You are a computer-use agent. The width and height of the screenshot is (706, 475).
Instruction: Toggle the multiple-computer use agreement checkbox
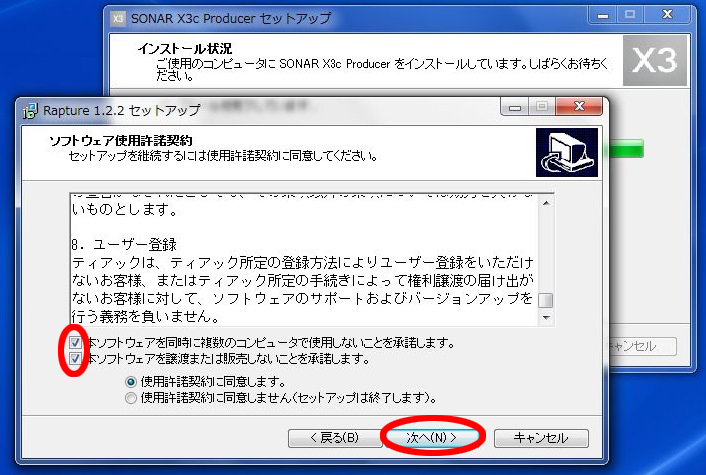[75, 343]
